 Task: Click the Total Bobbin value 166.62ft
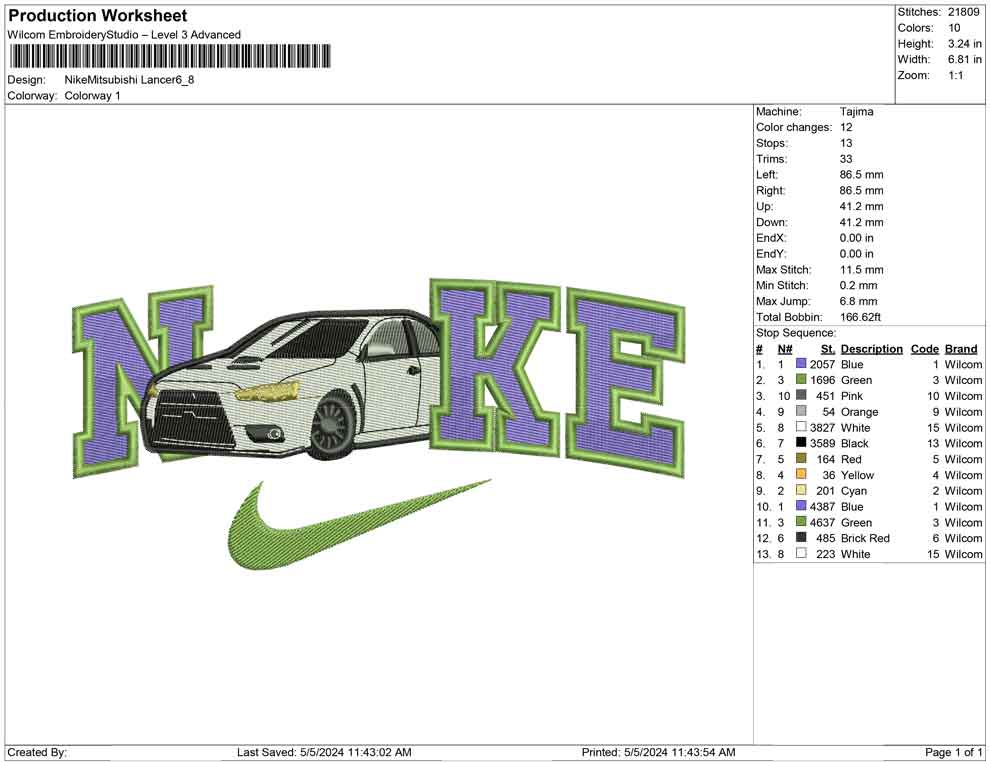(x=861, y=317)
